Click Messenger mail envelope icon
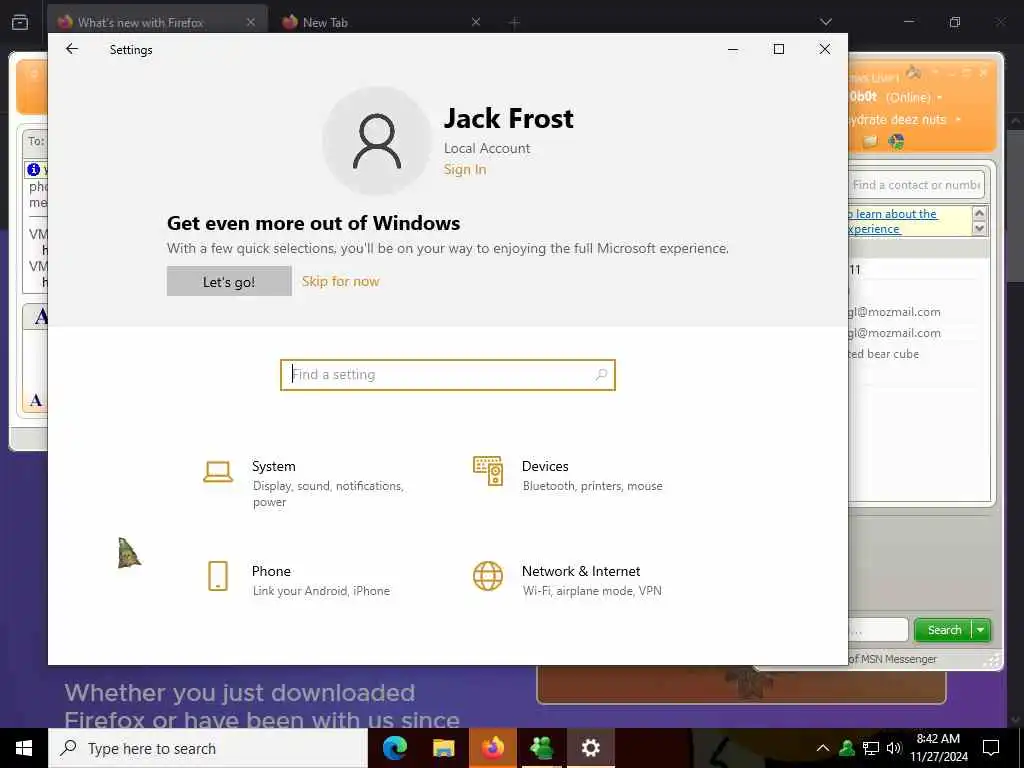Screen dimensions: 1024x768 [870, 141]
